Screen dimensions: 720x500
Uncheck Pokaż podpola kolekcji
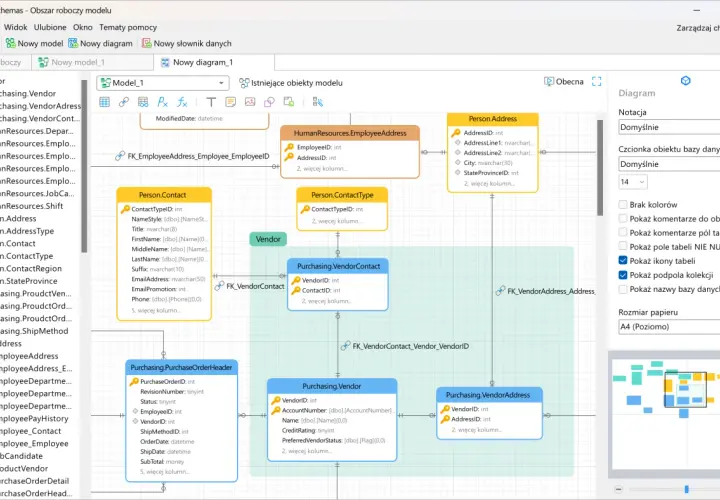623,275
